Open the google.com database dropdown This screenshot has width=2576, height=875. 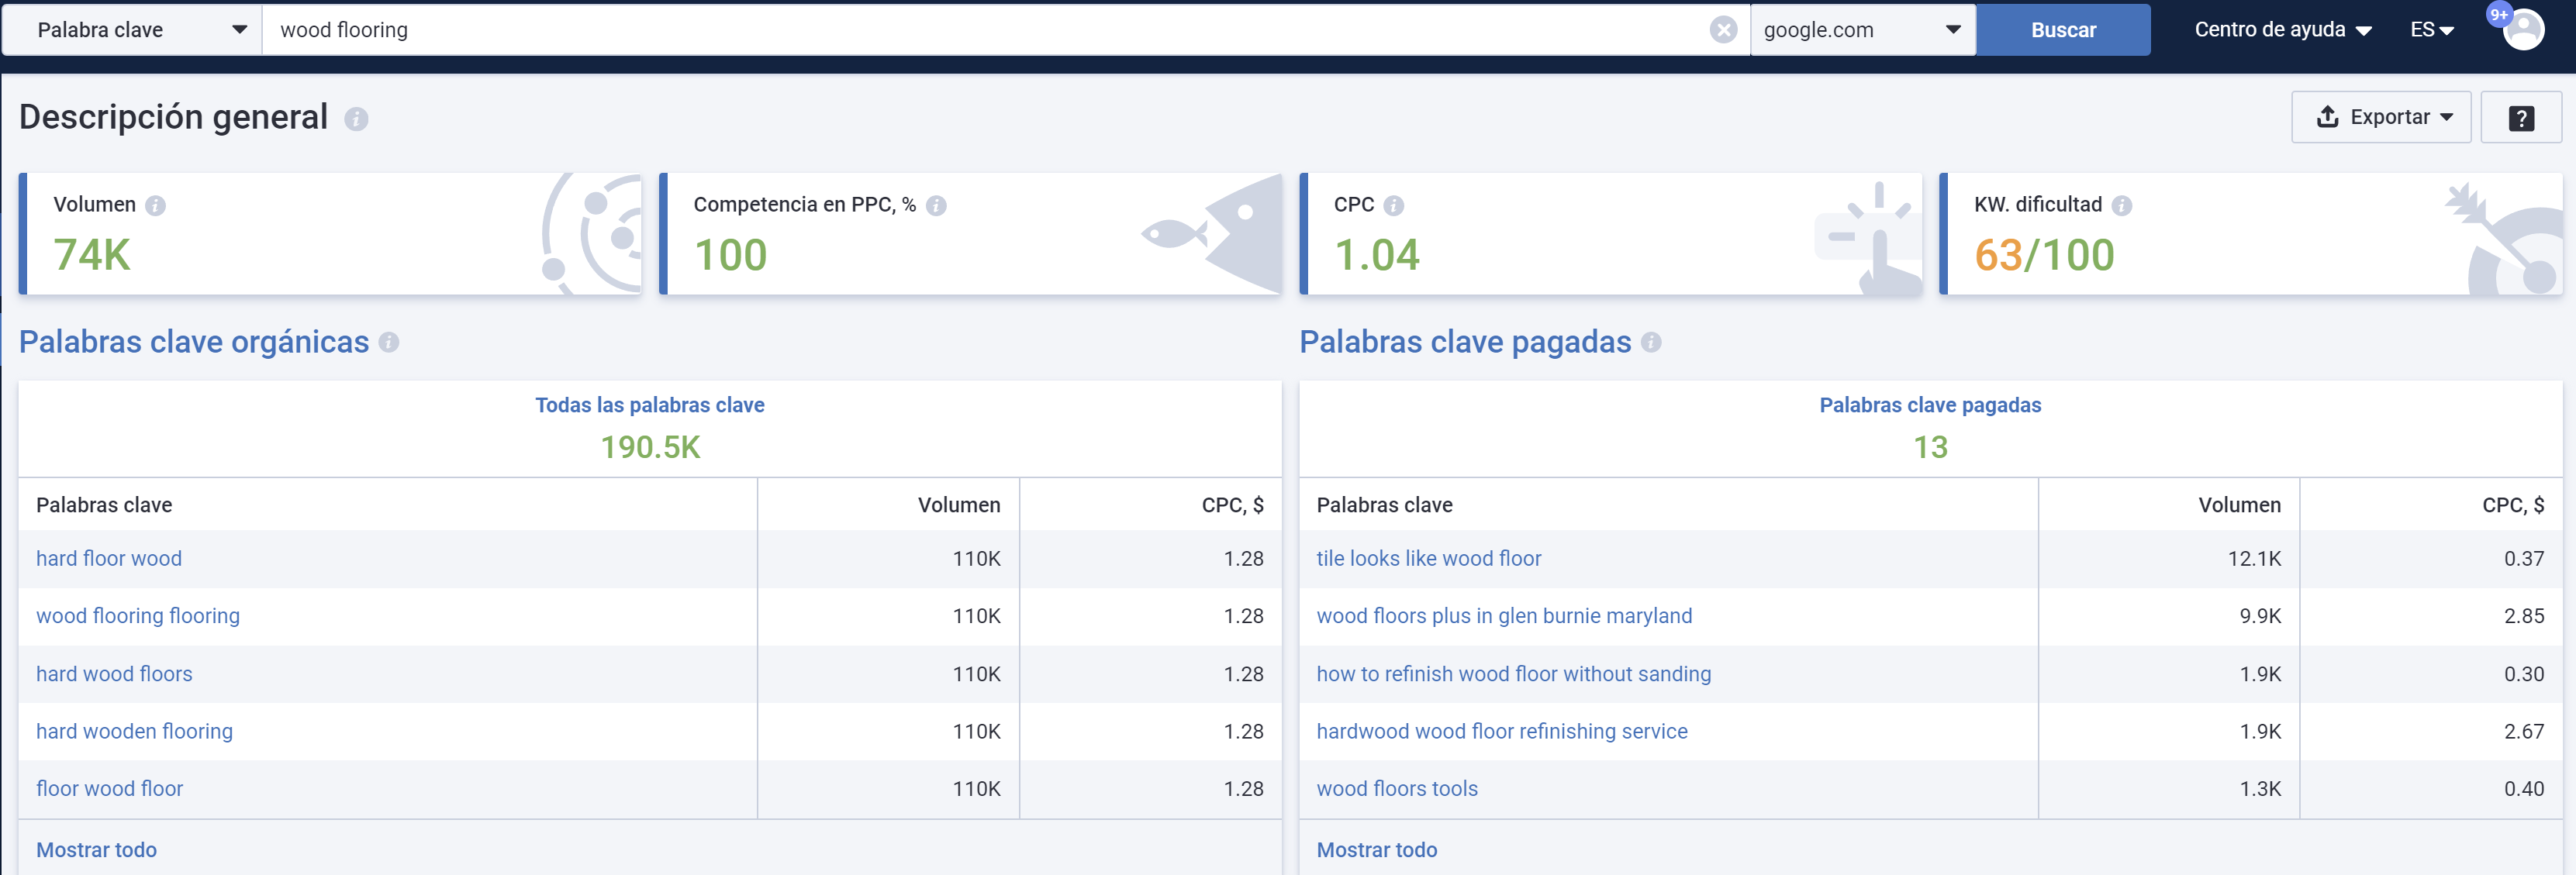(1862, 29)
